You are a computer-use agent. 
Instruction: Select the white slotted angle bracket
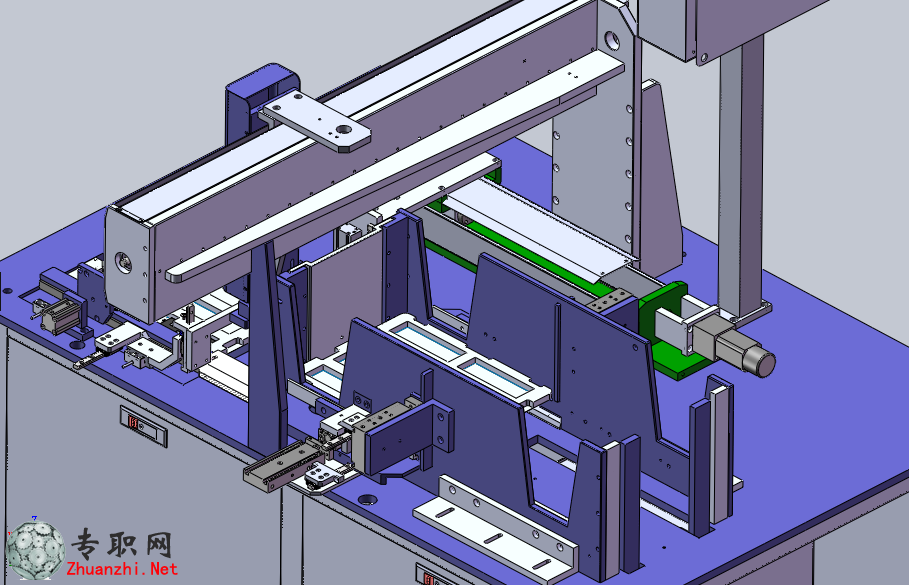pyautogui.click(x=496, y=529)
